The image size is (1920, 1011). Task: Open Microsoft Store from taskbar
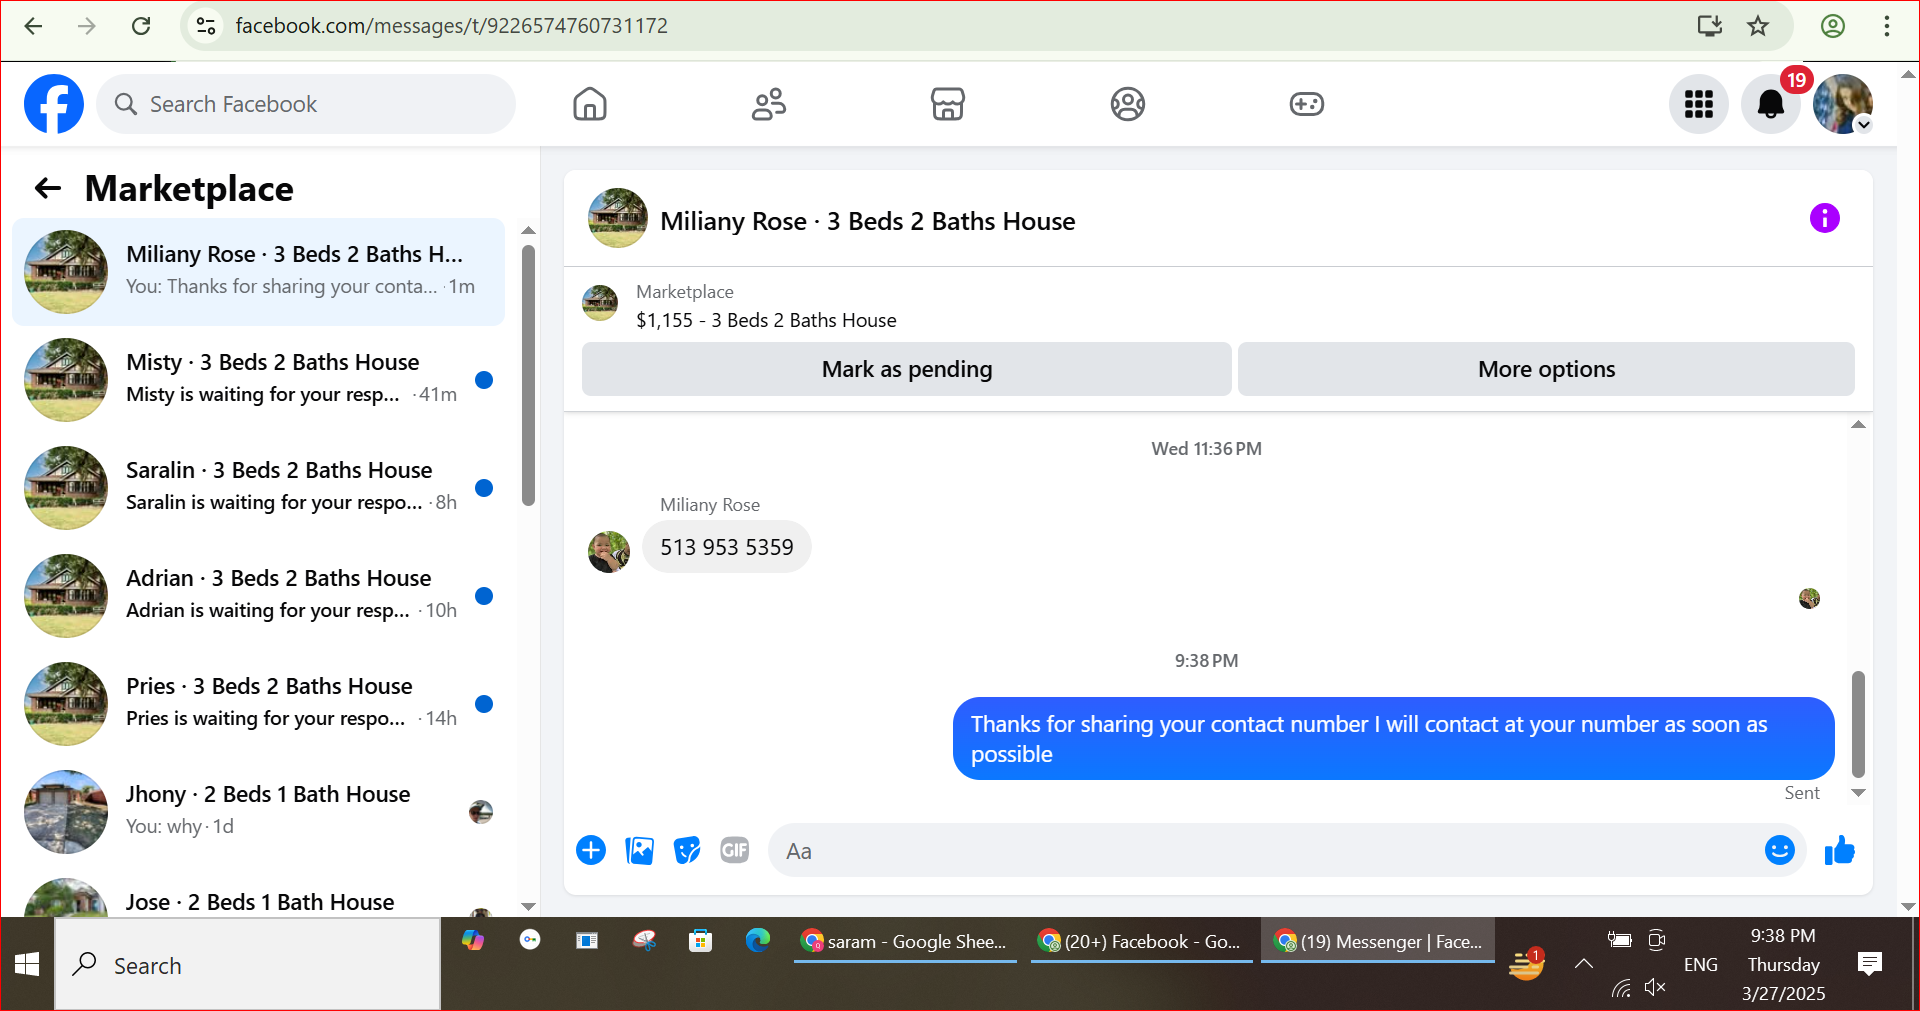(701, 940)
